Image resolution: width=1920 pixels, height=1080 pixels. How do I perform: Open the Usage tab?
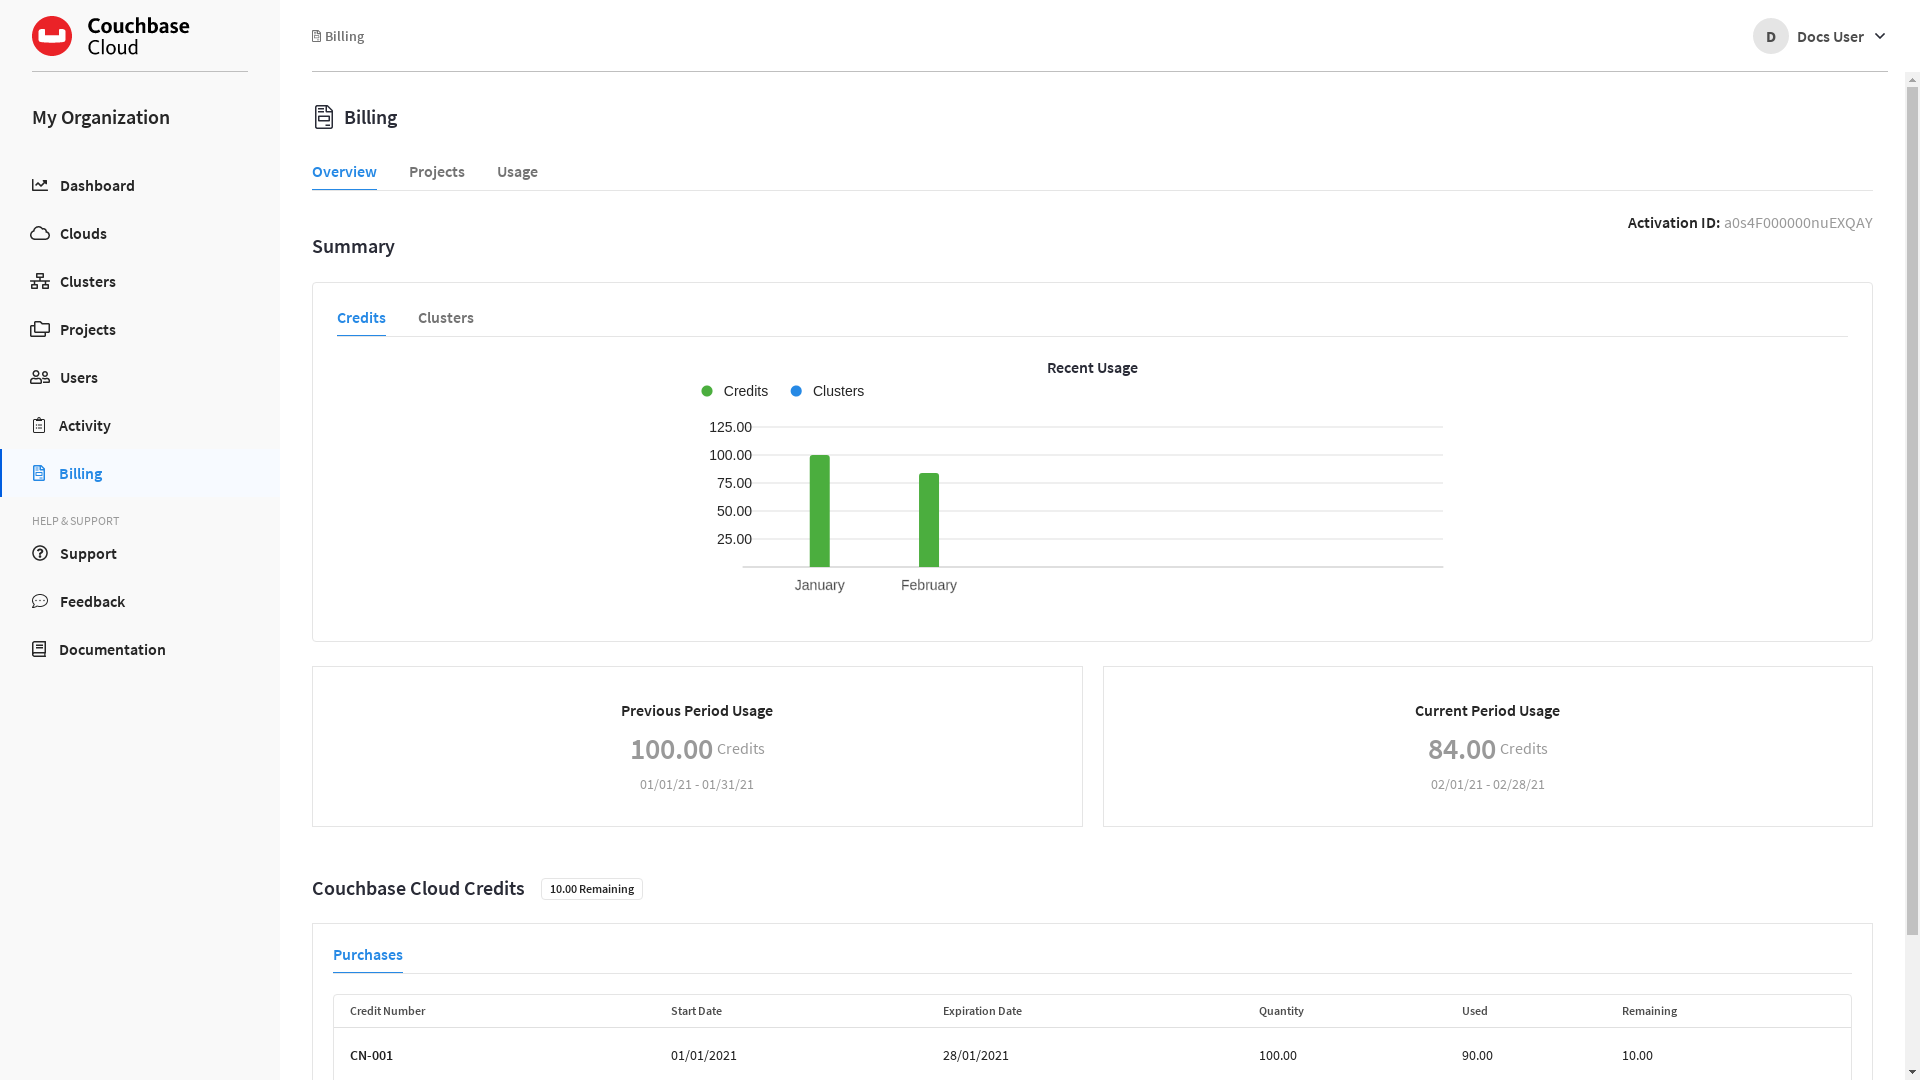516,172
